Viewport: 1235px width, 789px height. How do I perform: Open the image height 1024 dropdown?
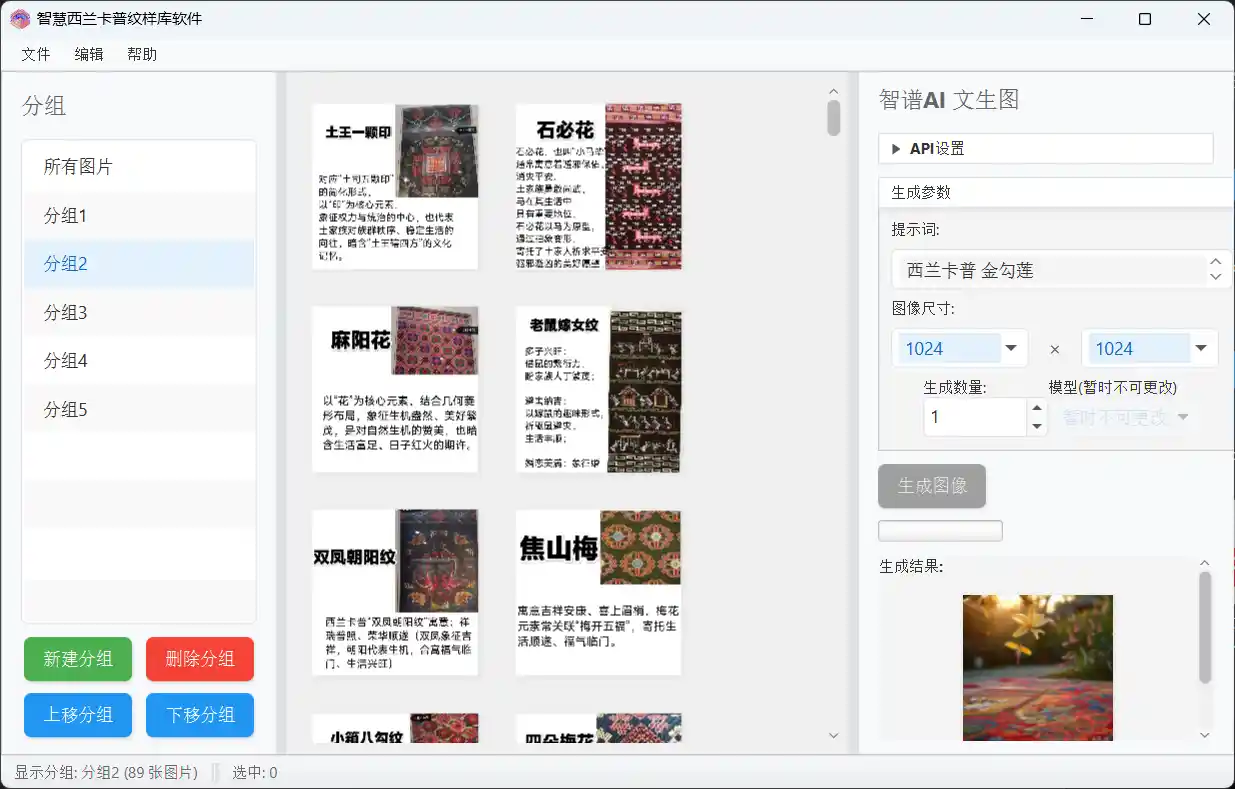click(1201, 348)
